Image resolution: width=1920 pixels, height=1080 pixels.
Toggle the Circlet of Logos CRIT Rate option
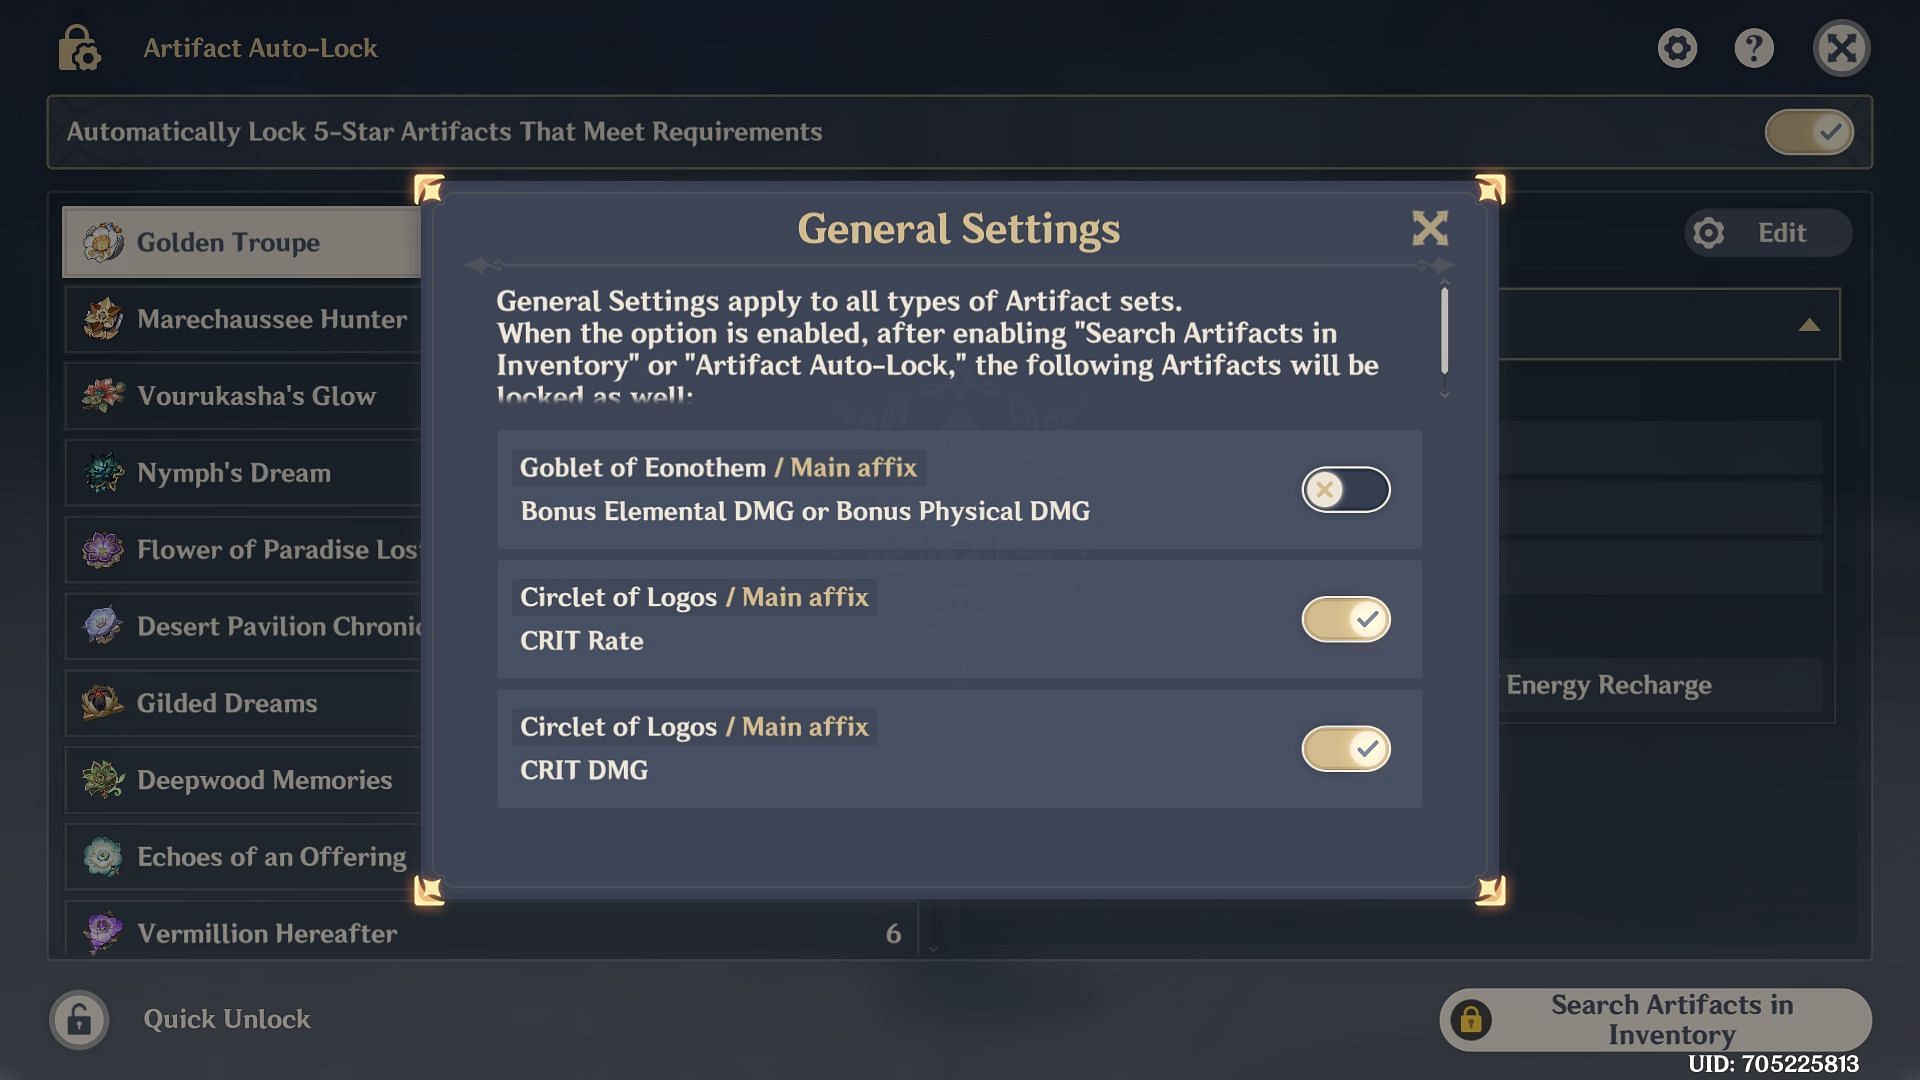click(1345, 618)
